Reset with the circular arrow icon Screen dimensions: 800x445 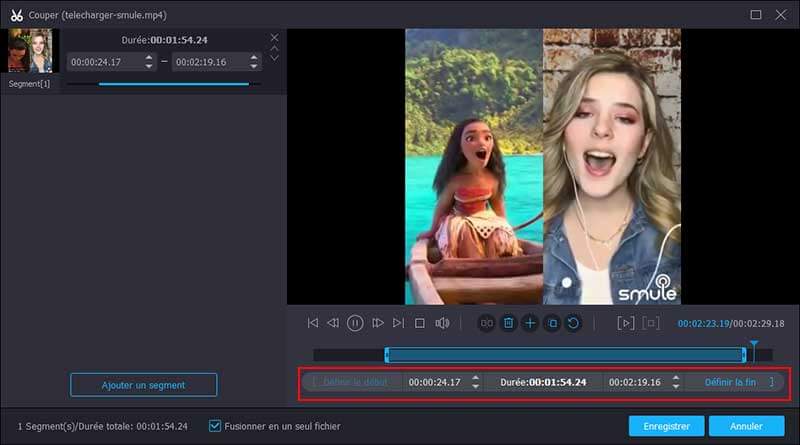point(574,323)
